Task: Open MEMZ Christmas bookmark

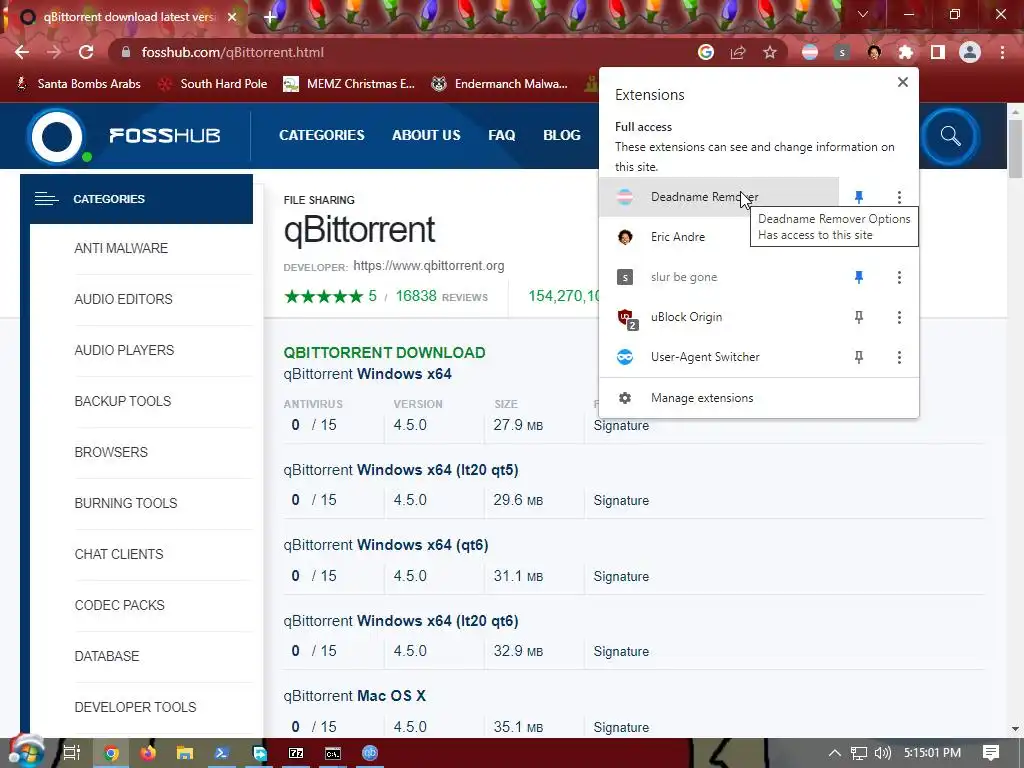Action: (x=349, y=84)
